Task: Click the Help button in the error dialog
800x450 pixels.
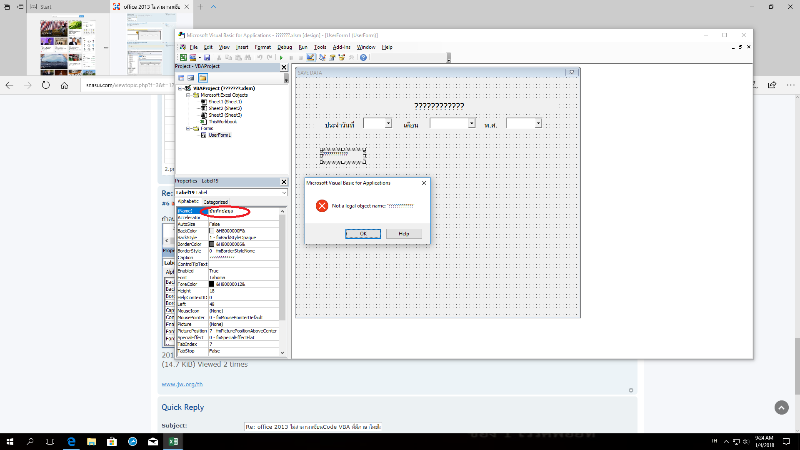Action: coord(403,233)
